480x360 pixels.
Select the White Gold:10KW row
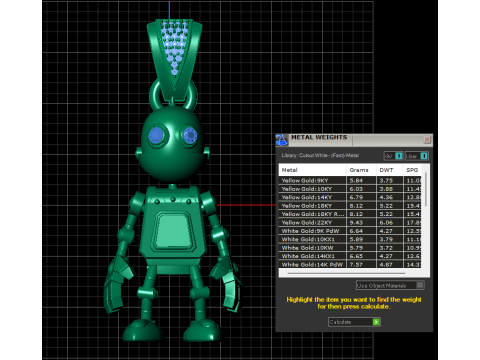[350, 248]
